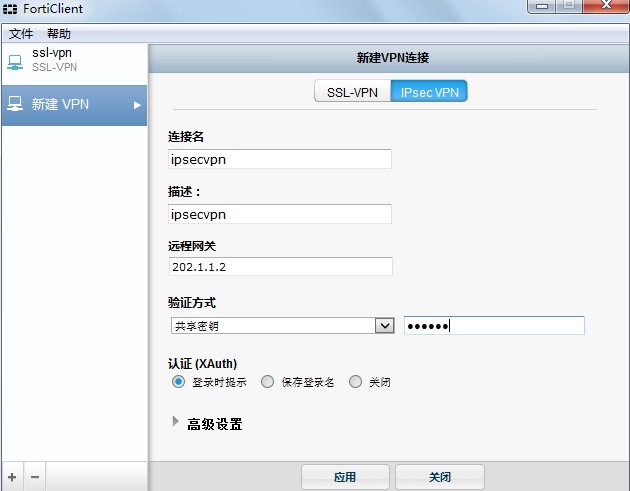630x491 pixels.
Task: Close the FortiClient window
Action: tap(606, 6)
